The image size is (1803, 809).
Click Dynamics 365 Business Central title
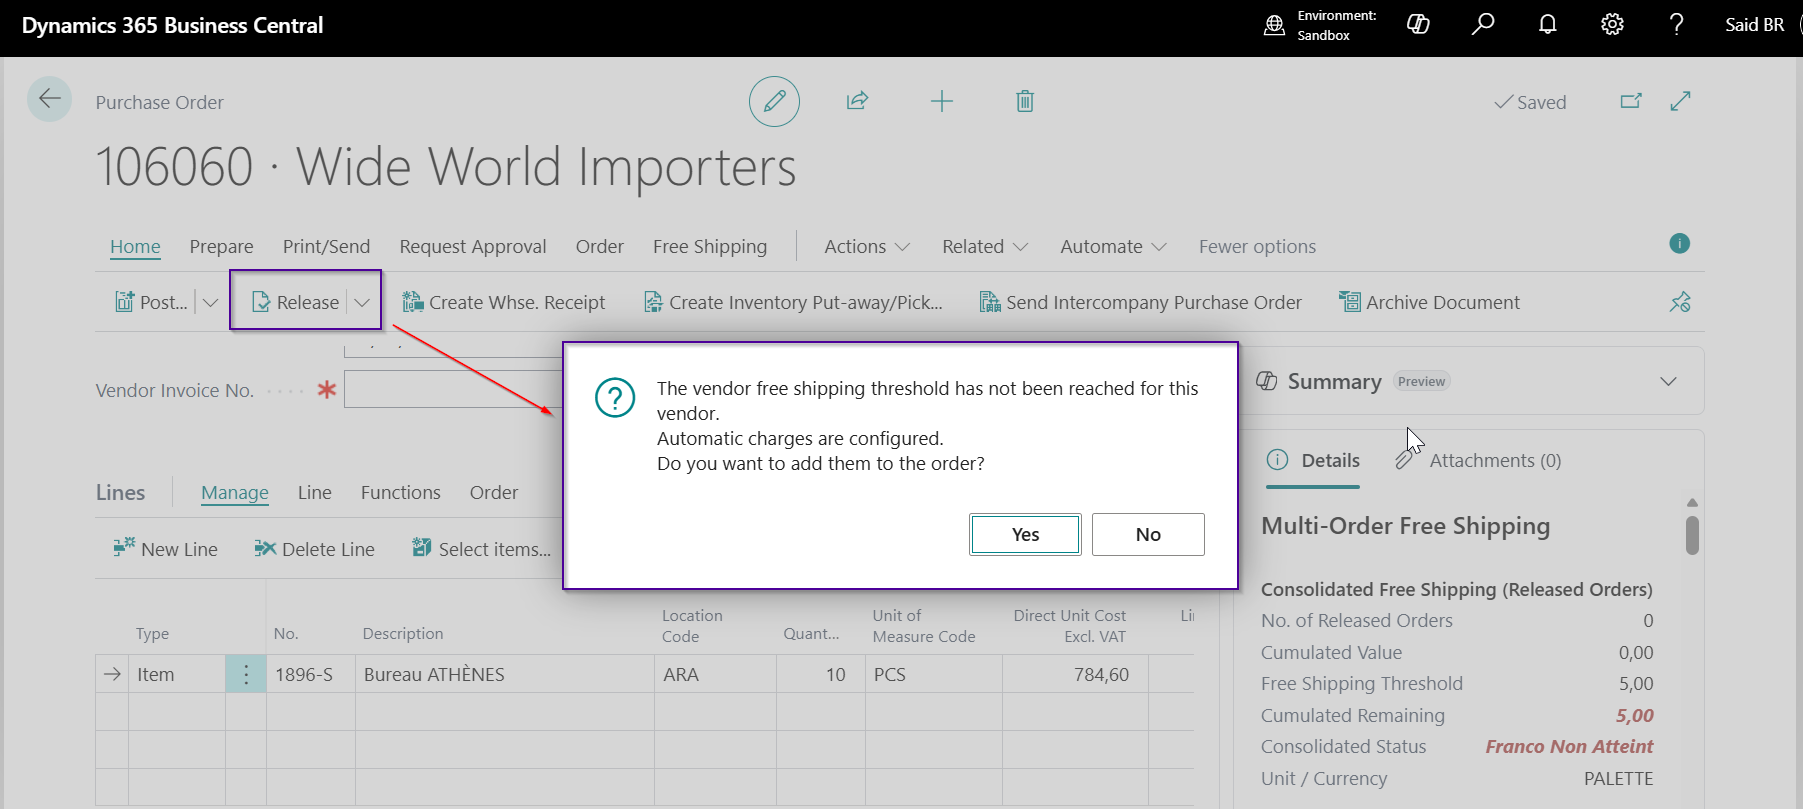[x=172, y=25]
